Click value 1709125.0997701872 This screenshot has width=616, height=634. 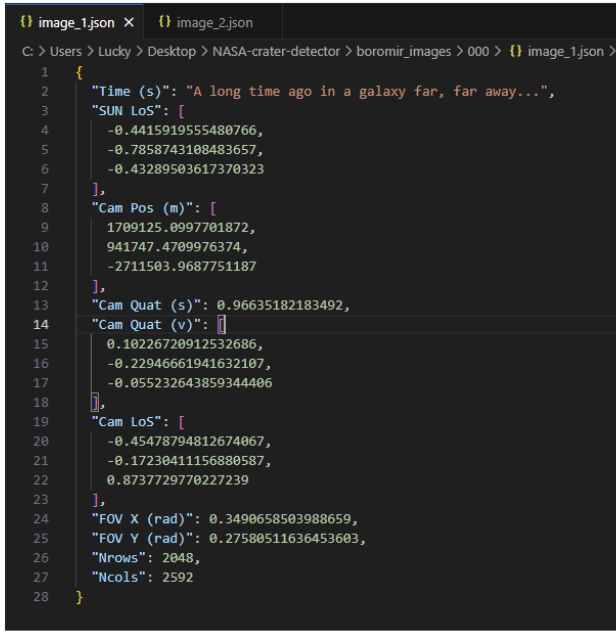point(178,228)
